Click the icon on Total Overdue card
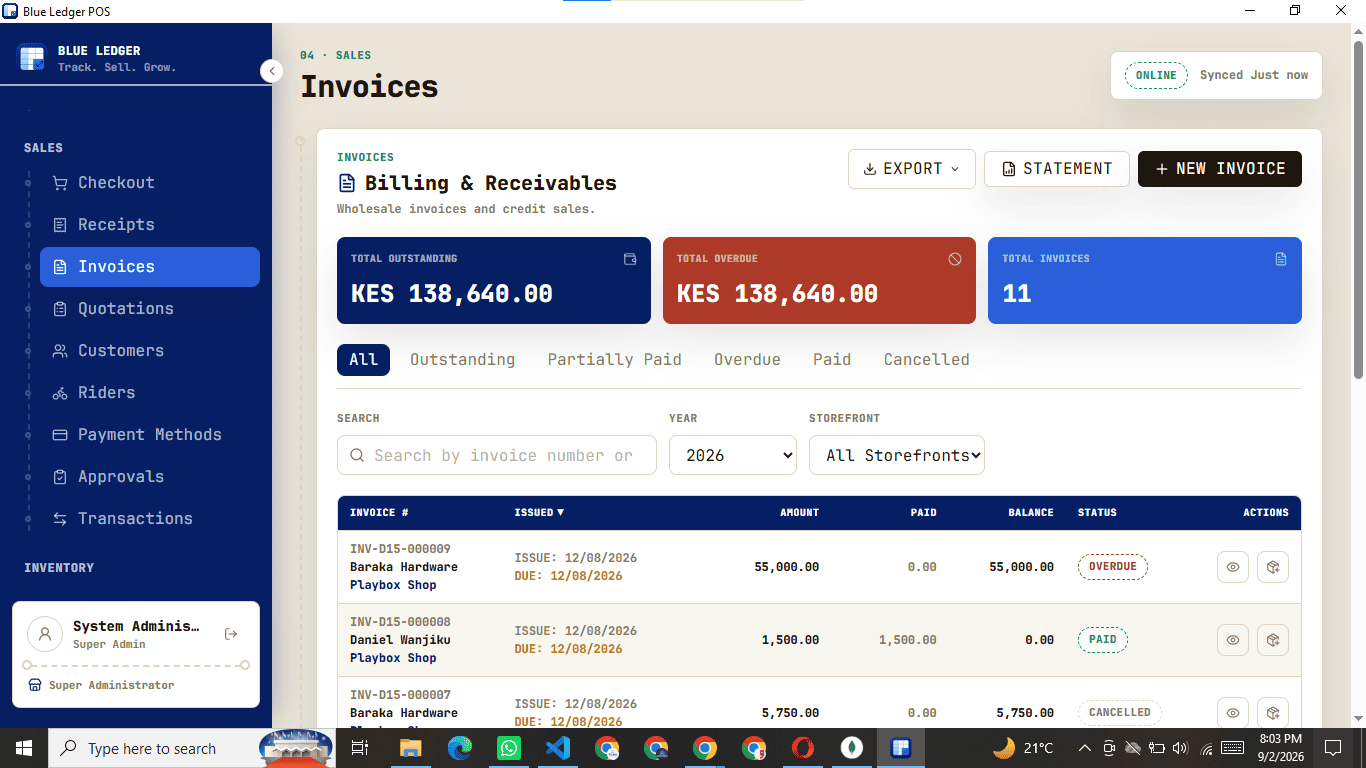The height and width of the screenshot is (768, 1366). click(x=955, y=259)
